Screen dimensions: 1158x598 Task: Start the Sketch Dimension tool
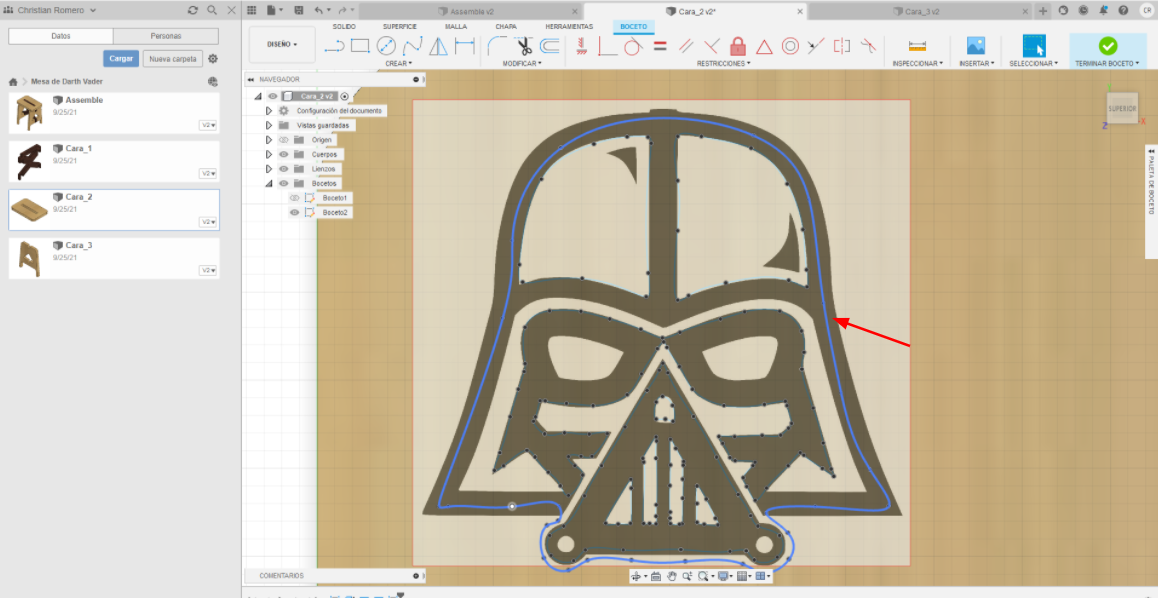[x=465, y=47]
